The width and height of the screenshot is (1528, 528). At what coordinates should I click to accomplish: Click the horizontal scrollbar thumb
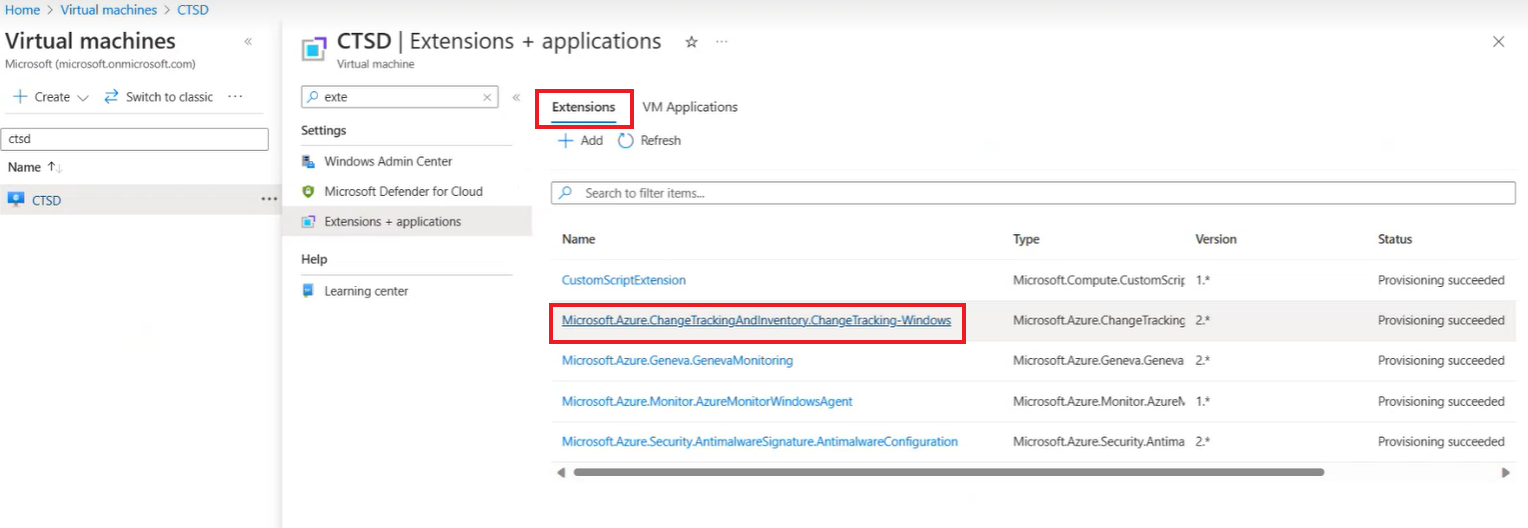949,472
